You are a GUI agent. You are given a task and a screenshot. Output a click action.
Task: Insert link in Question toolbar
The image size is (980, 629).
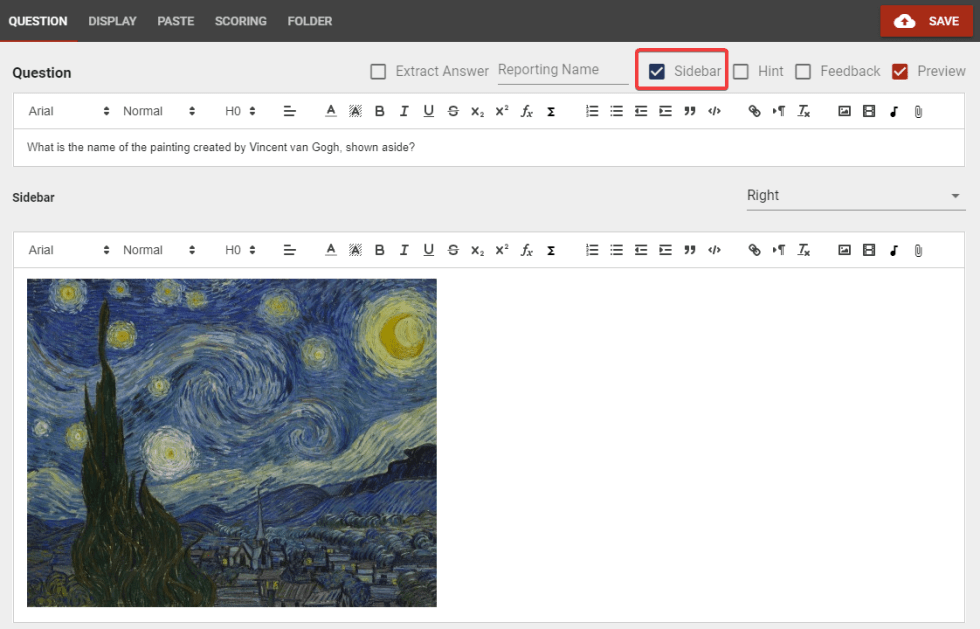coord(754,111)
